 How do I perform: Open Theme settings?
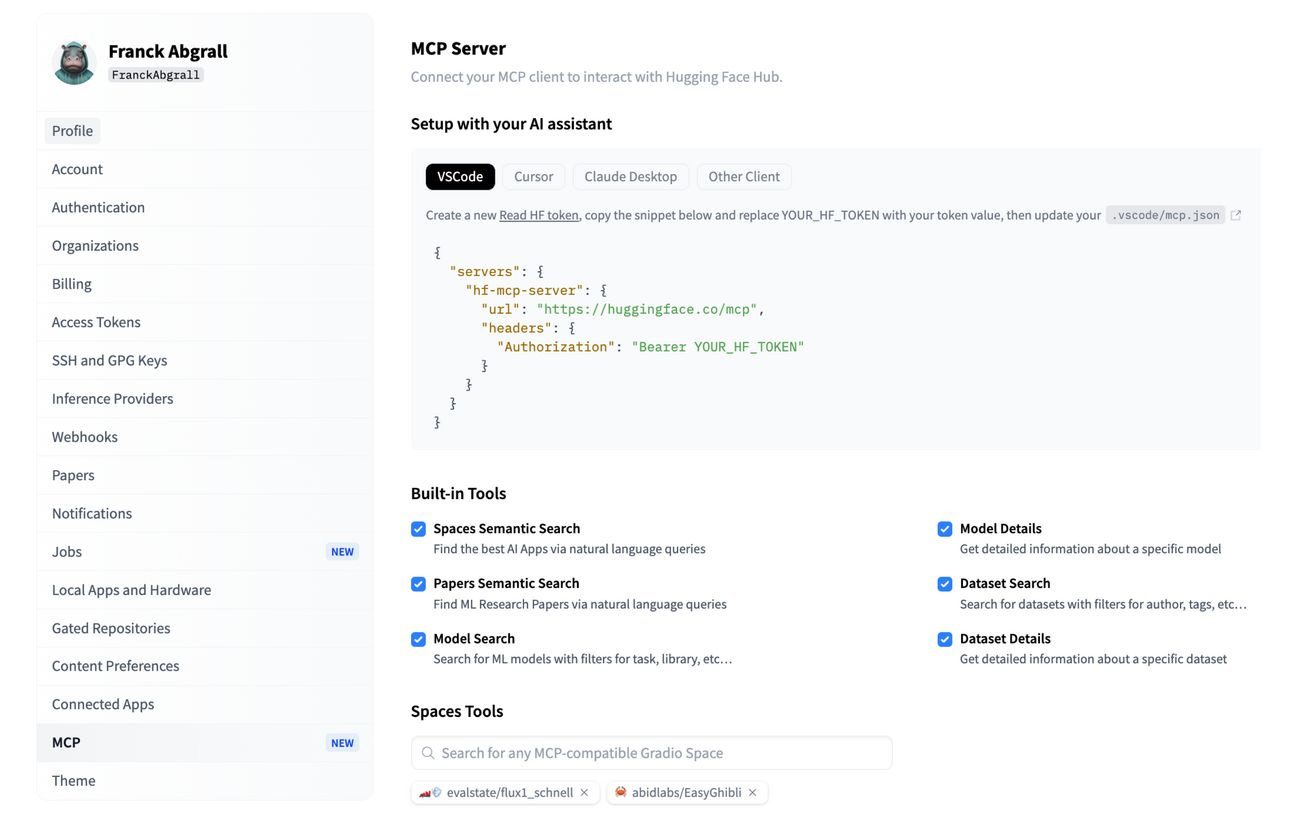[205, 781]
